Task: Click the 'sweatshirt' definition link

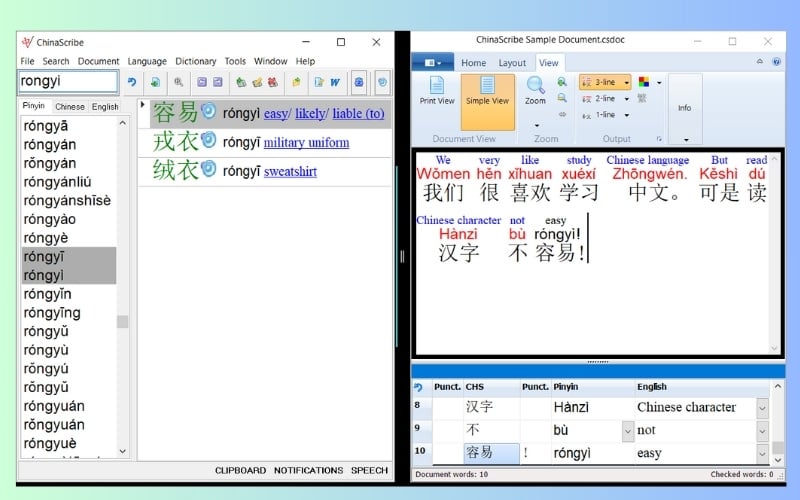Action: point(290,171)
